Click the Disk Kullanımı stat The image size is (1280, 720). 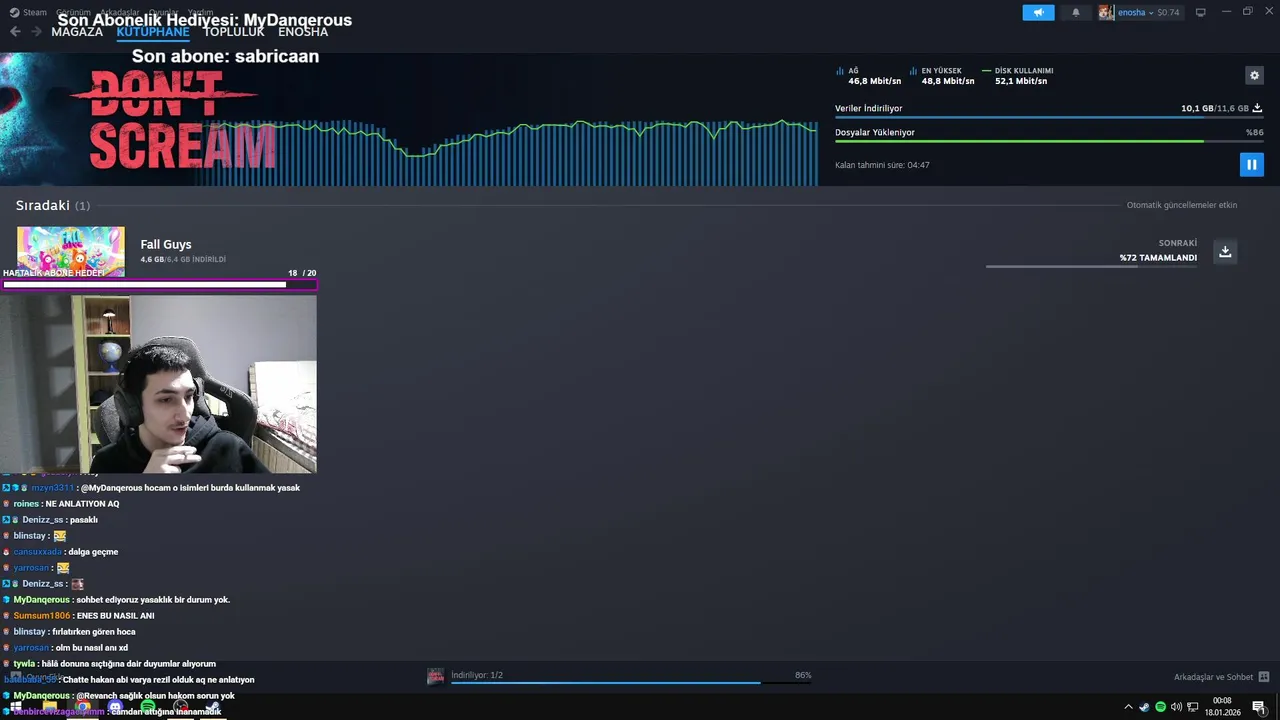(x=1018, y=76)
